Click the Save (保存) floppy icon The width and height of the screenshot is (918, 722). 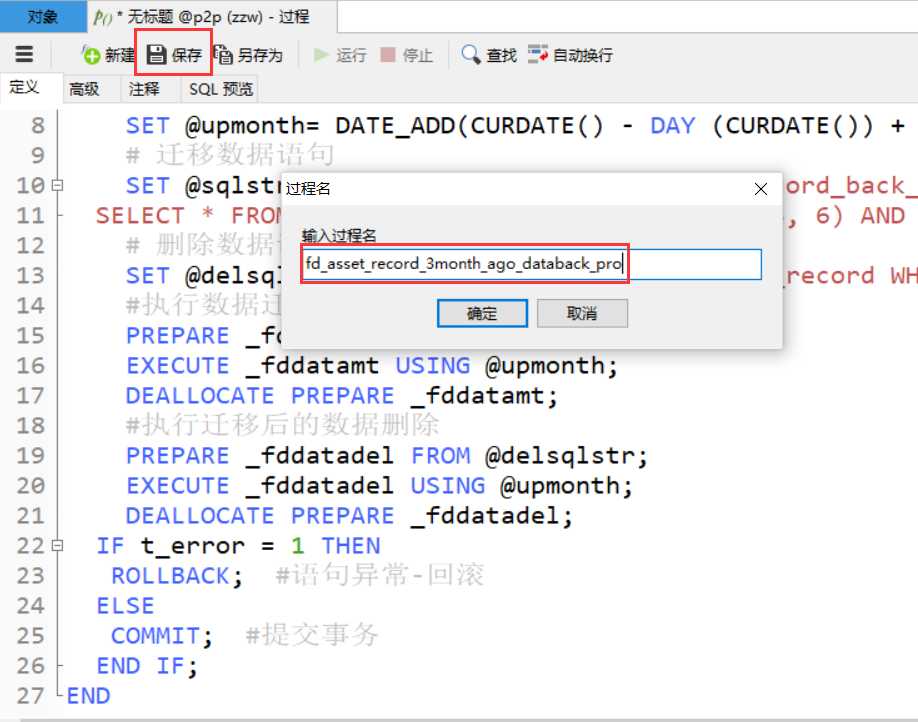coord(156,54)
